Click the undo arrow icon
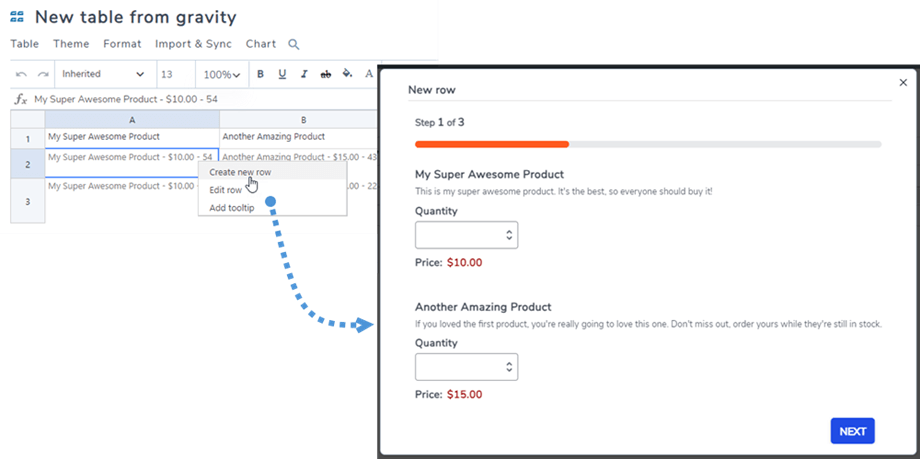Viewport: 920px width, 459px height. tap(22, 74)
